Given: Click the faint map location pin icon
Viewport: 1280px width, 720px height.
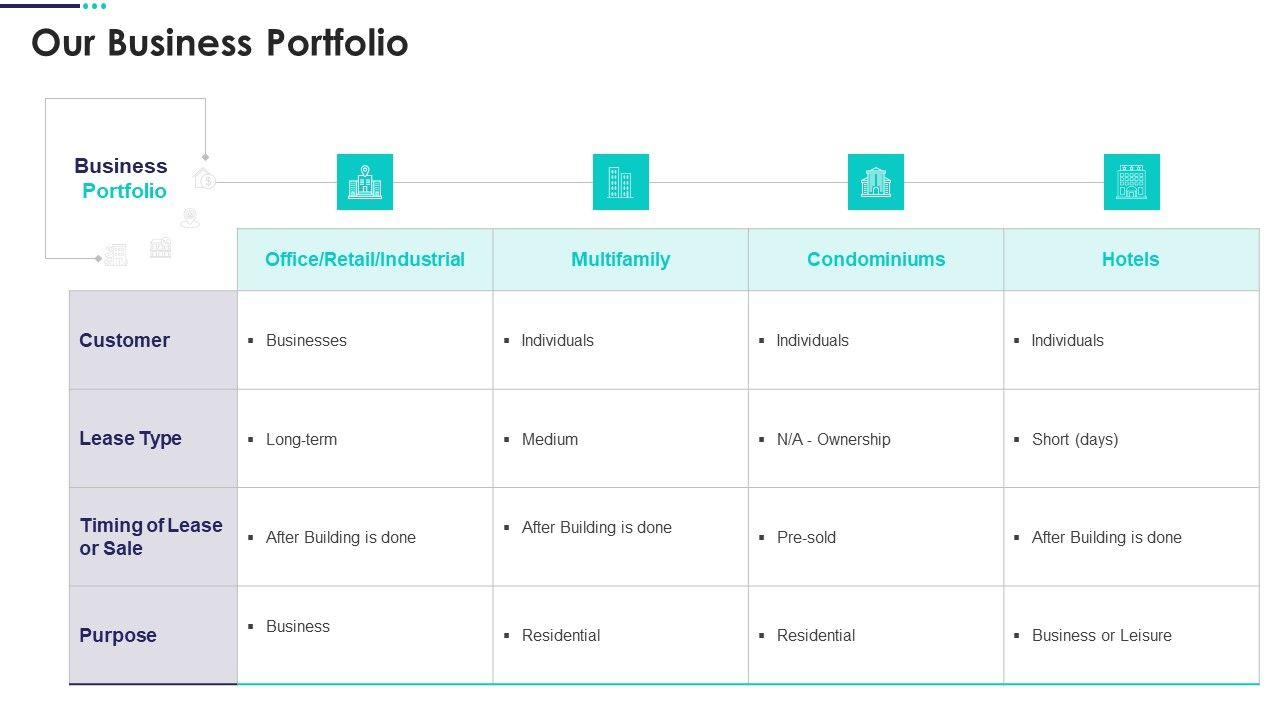Looking at the screenshot, I should point(189,218).
